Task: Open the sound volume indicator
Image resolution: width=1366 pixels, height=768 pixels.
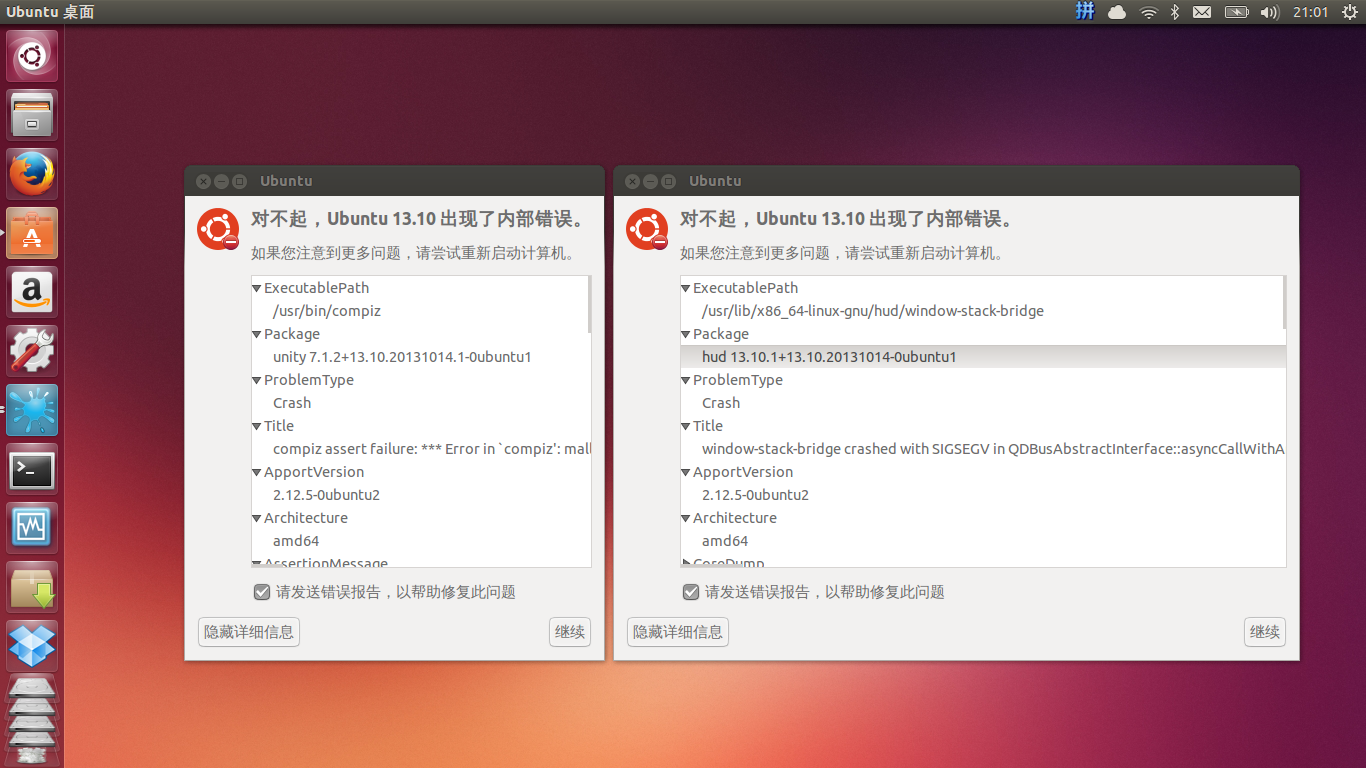Action: [1270, 12]
